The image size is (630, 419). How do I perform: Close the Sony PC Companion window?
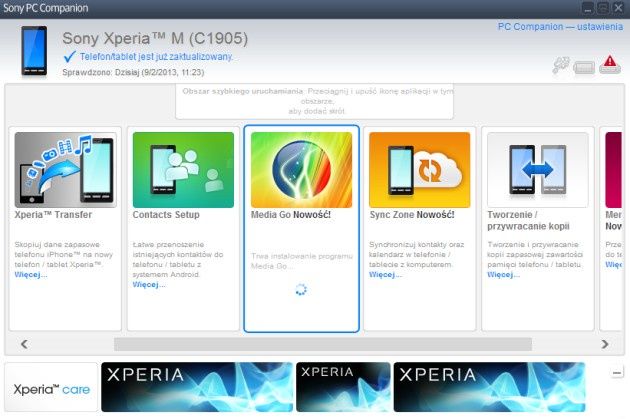(618, 8)
